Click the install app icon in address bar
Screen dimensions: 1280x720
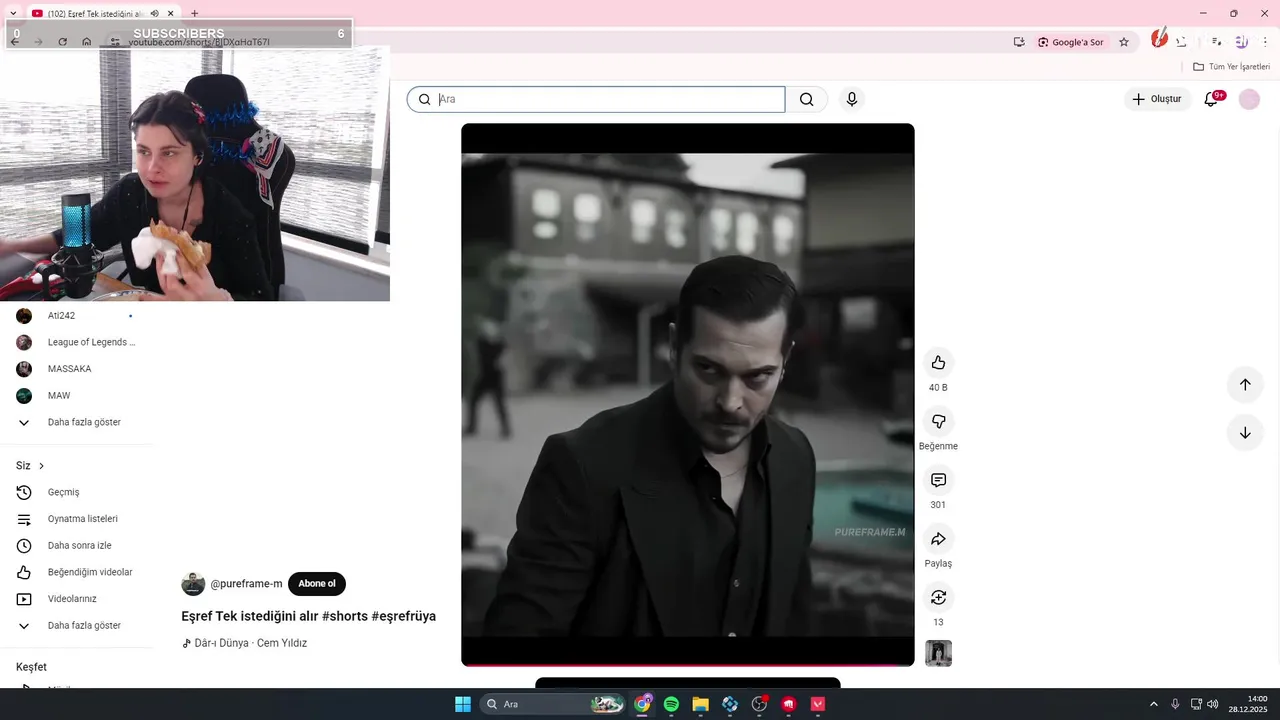1019,42
